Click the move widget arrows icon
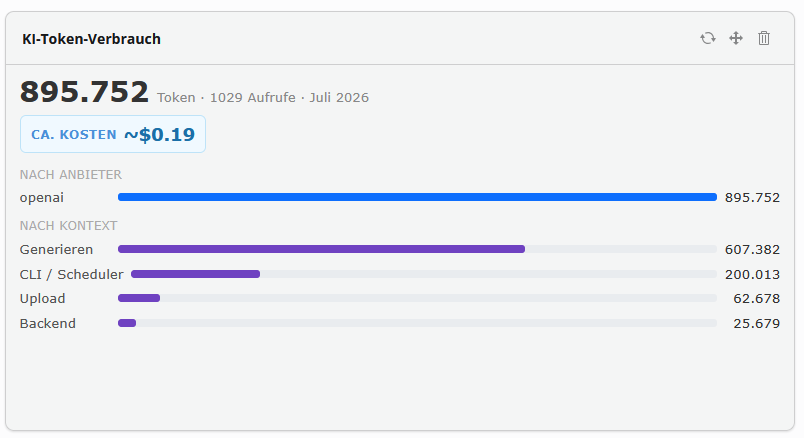 (736, 38)
